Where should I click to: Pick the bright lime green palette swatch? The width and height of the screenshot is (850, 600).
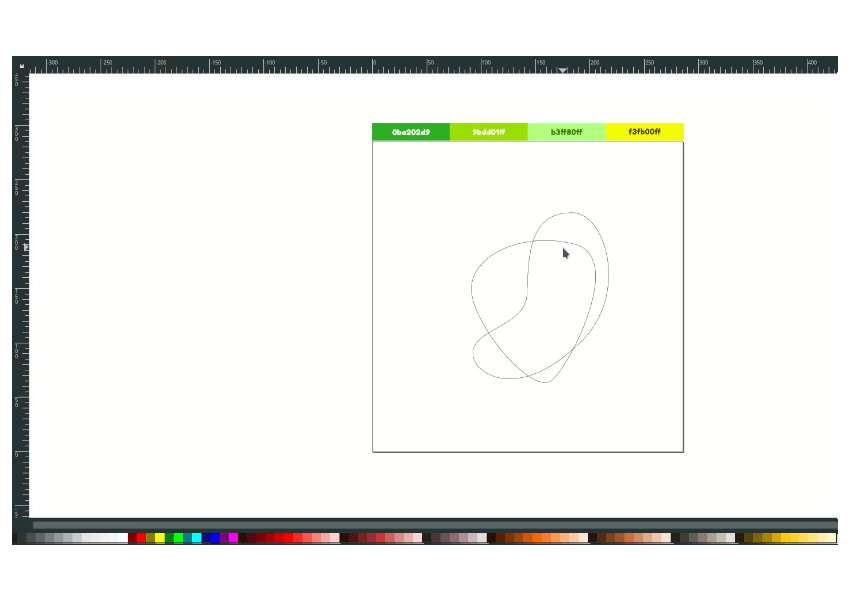tap(178, 538)
